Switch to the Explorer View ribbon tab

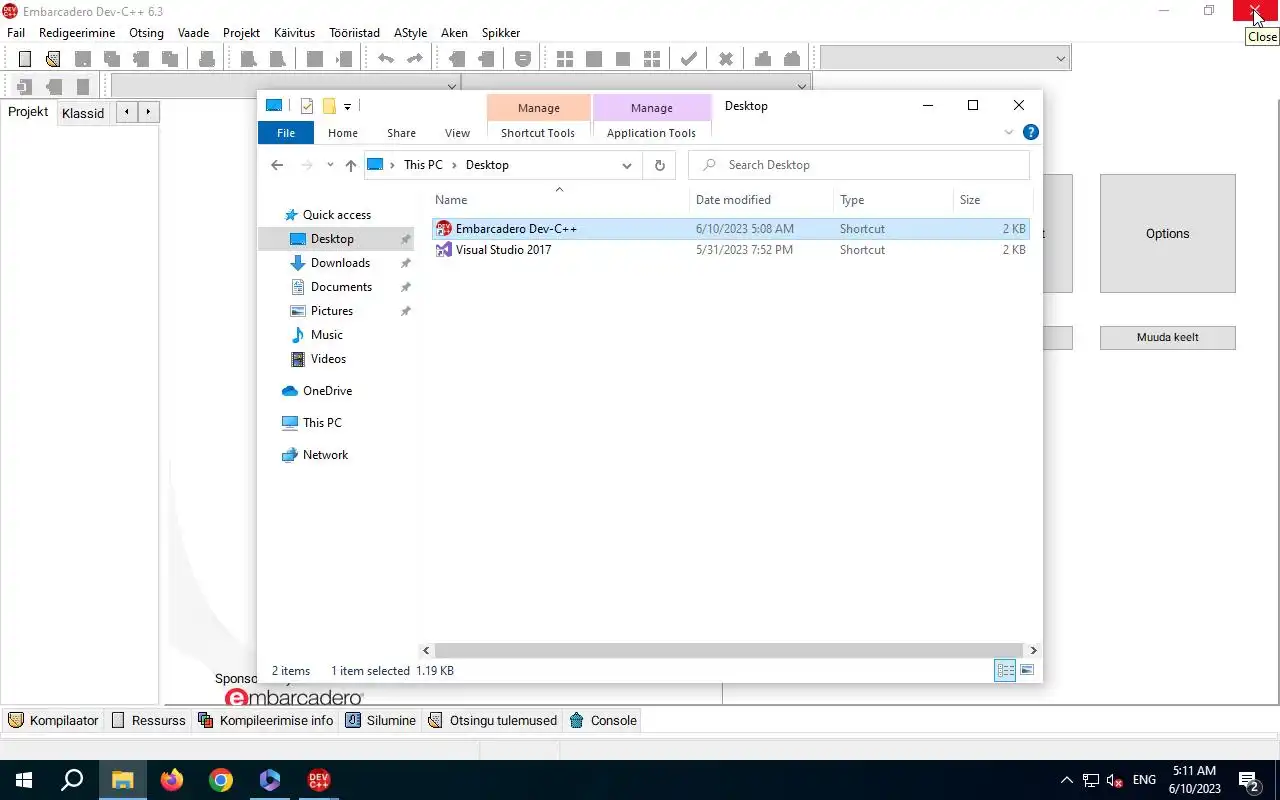click(x=457, y=133)
